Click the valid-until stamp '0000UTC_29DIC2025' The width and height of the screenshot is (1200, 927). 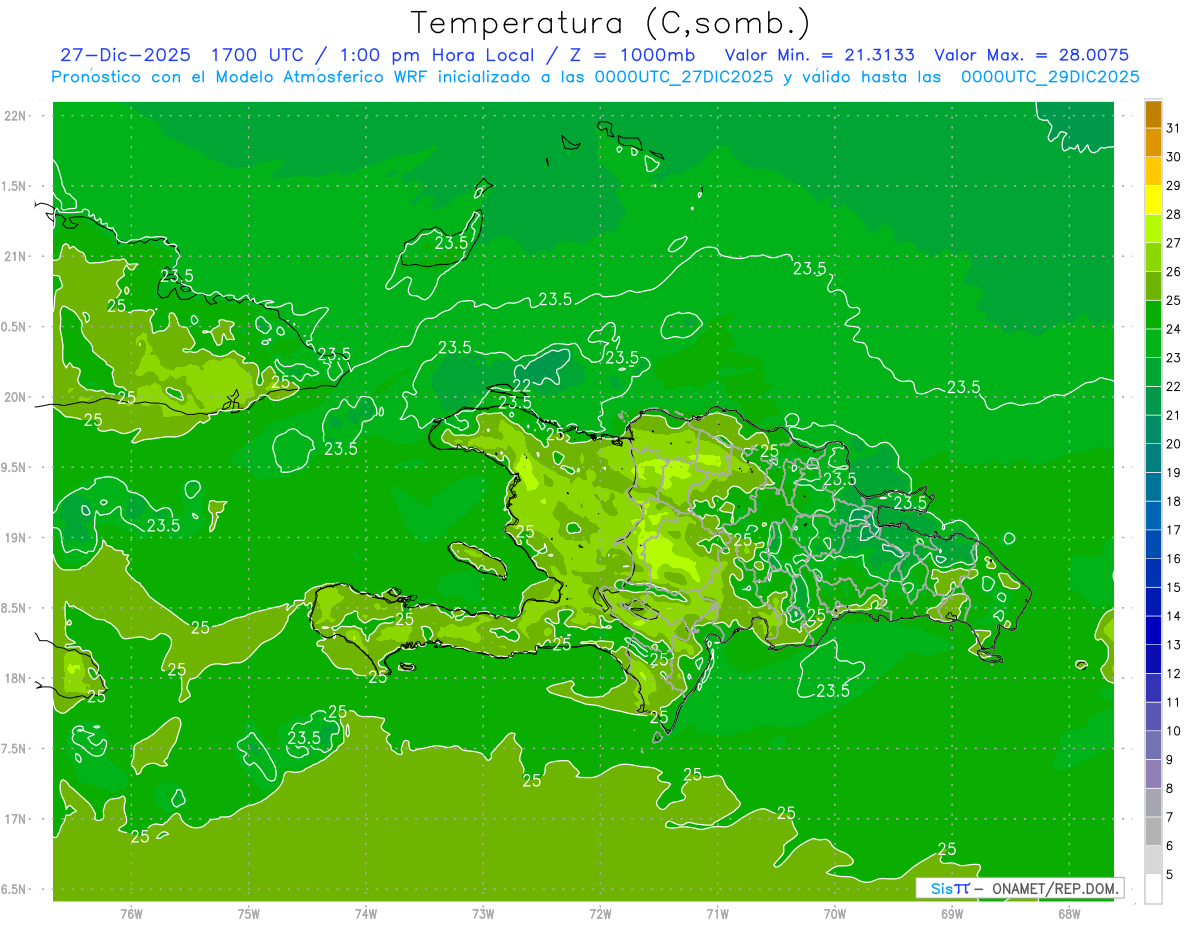1050,77
